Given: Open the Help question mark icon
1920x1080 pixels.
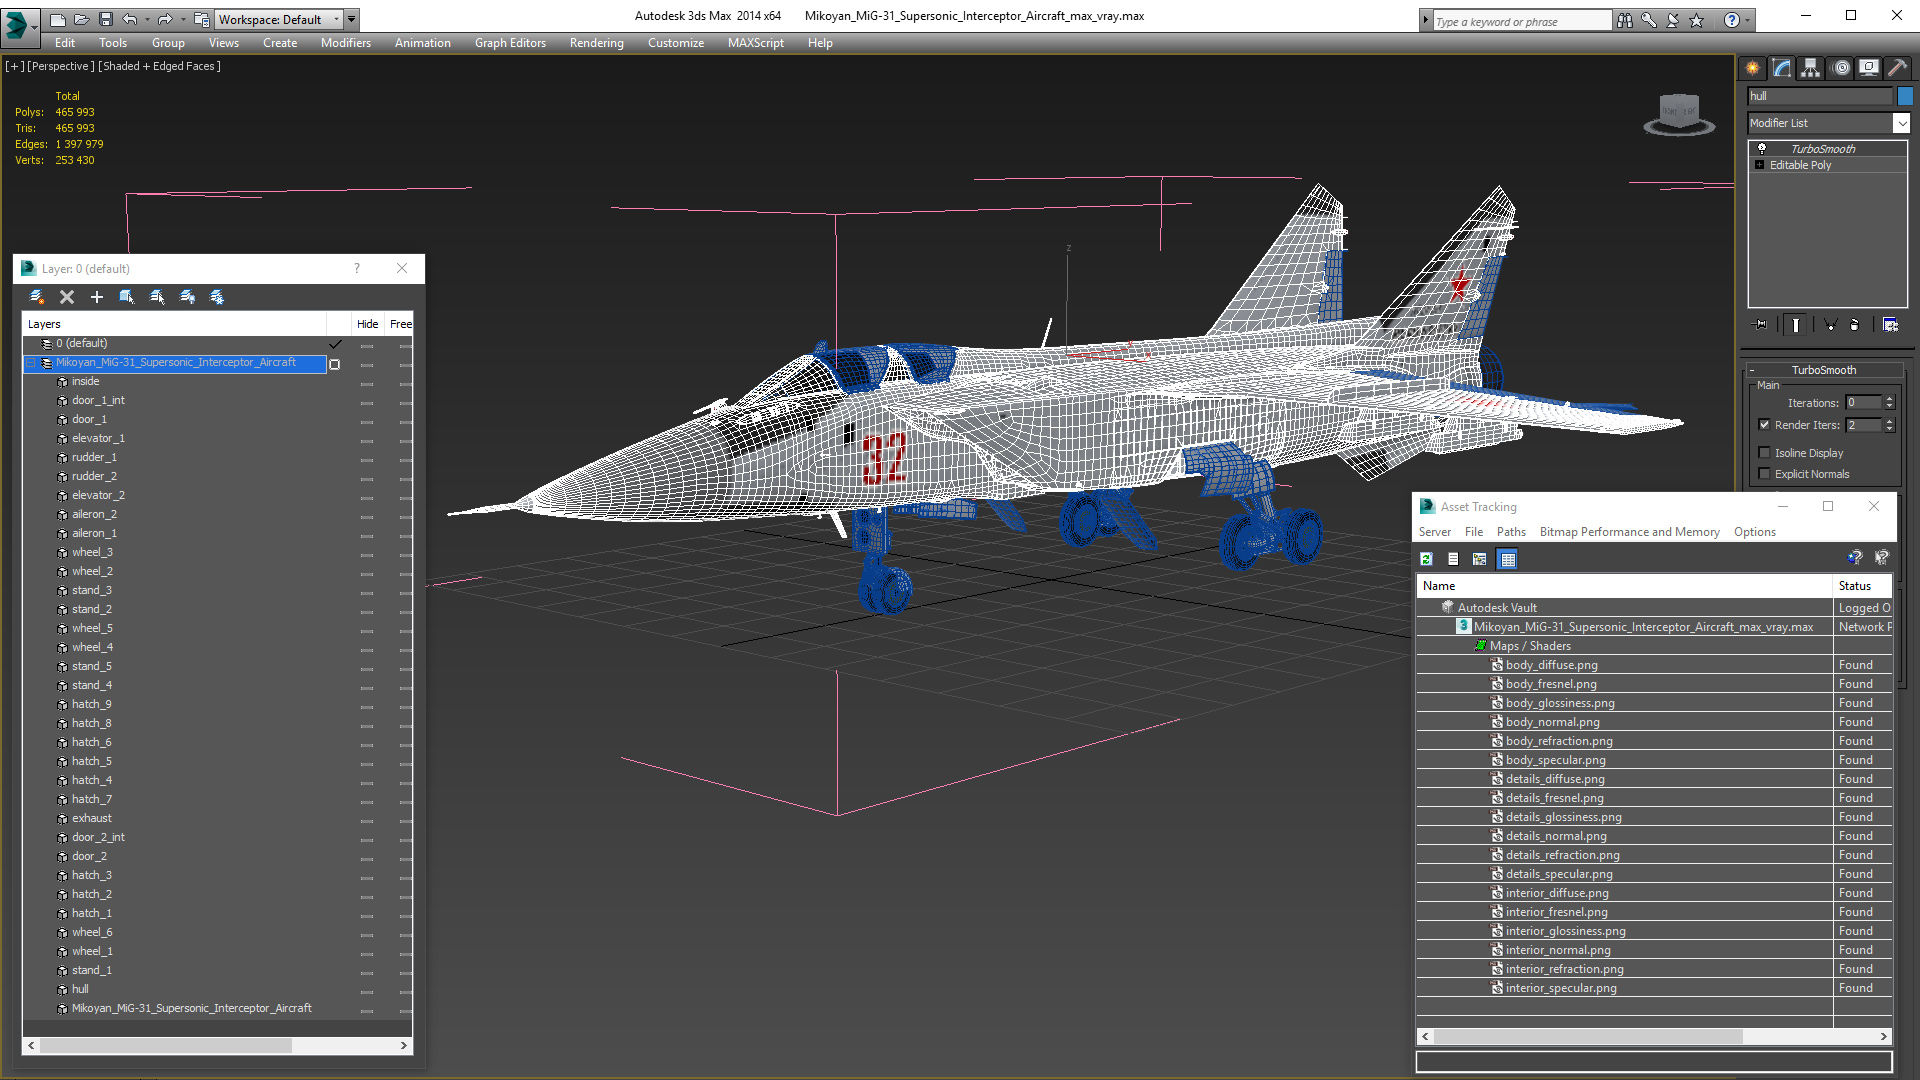Looking at the screenshot, I should tap(1732, 20).
